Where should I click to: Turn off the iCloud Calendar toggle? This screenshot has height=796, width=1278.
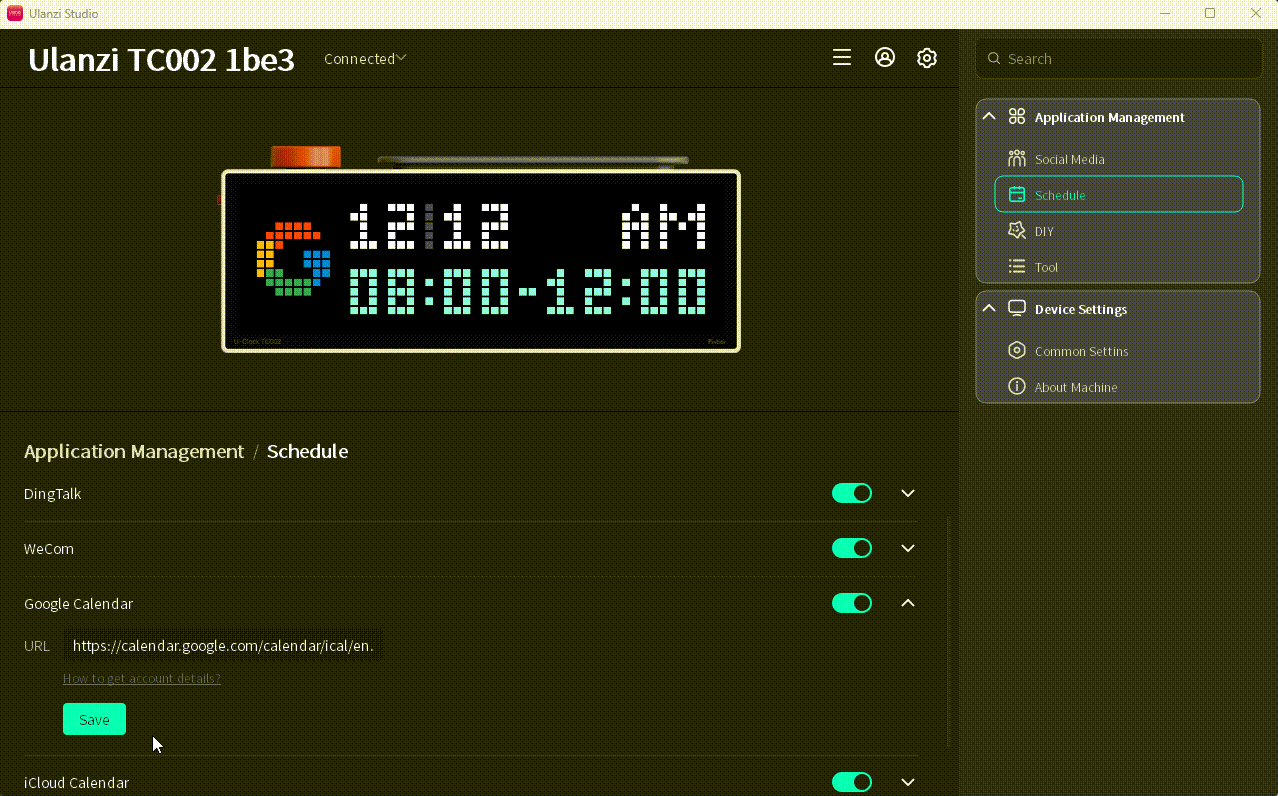click(x=852, y=782)
